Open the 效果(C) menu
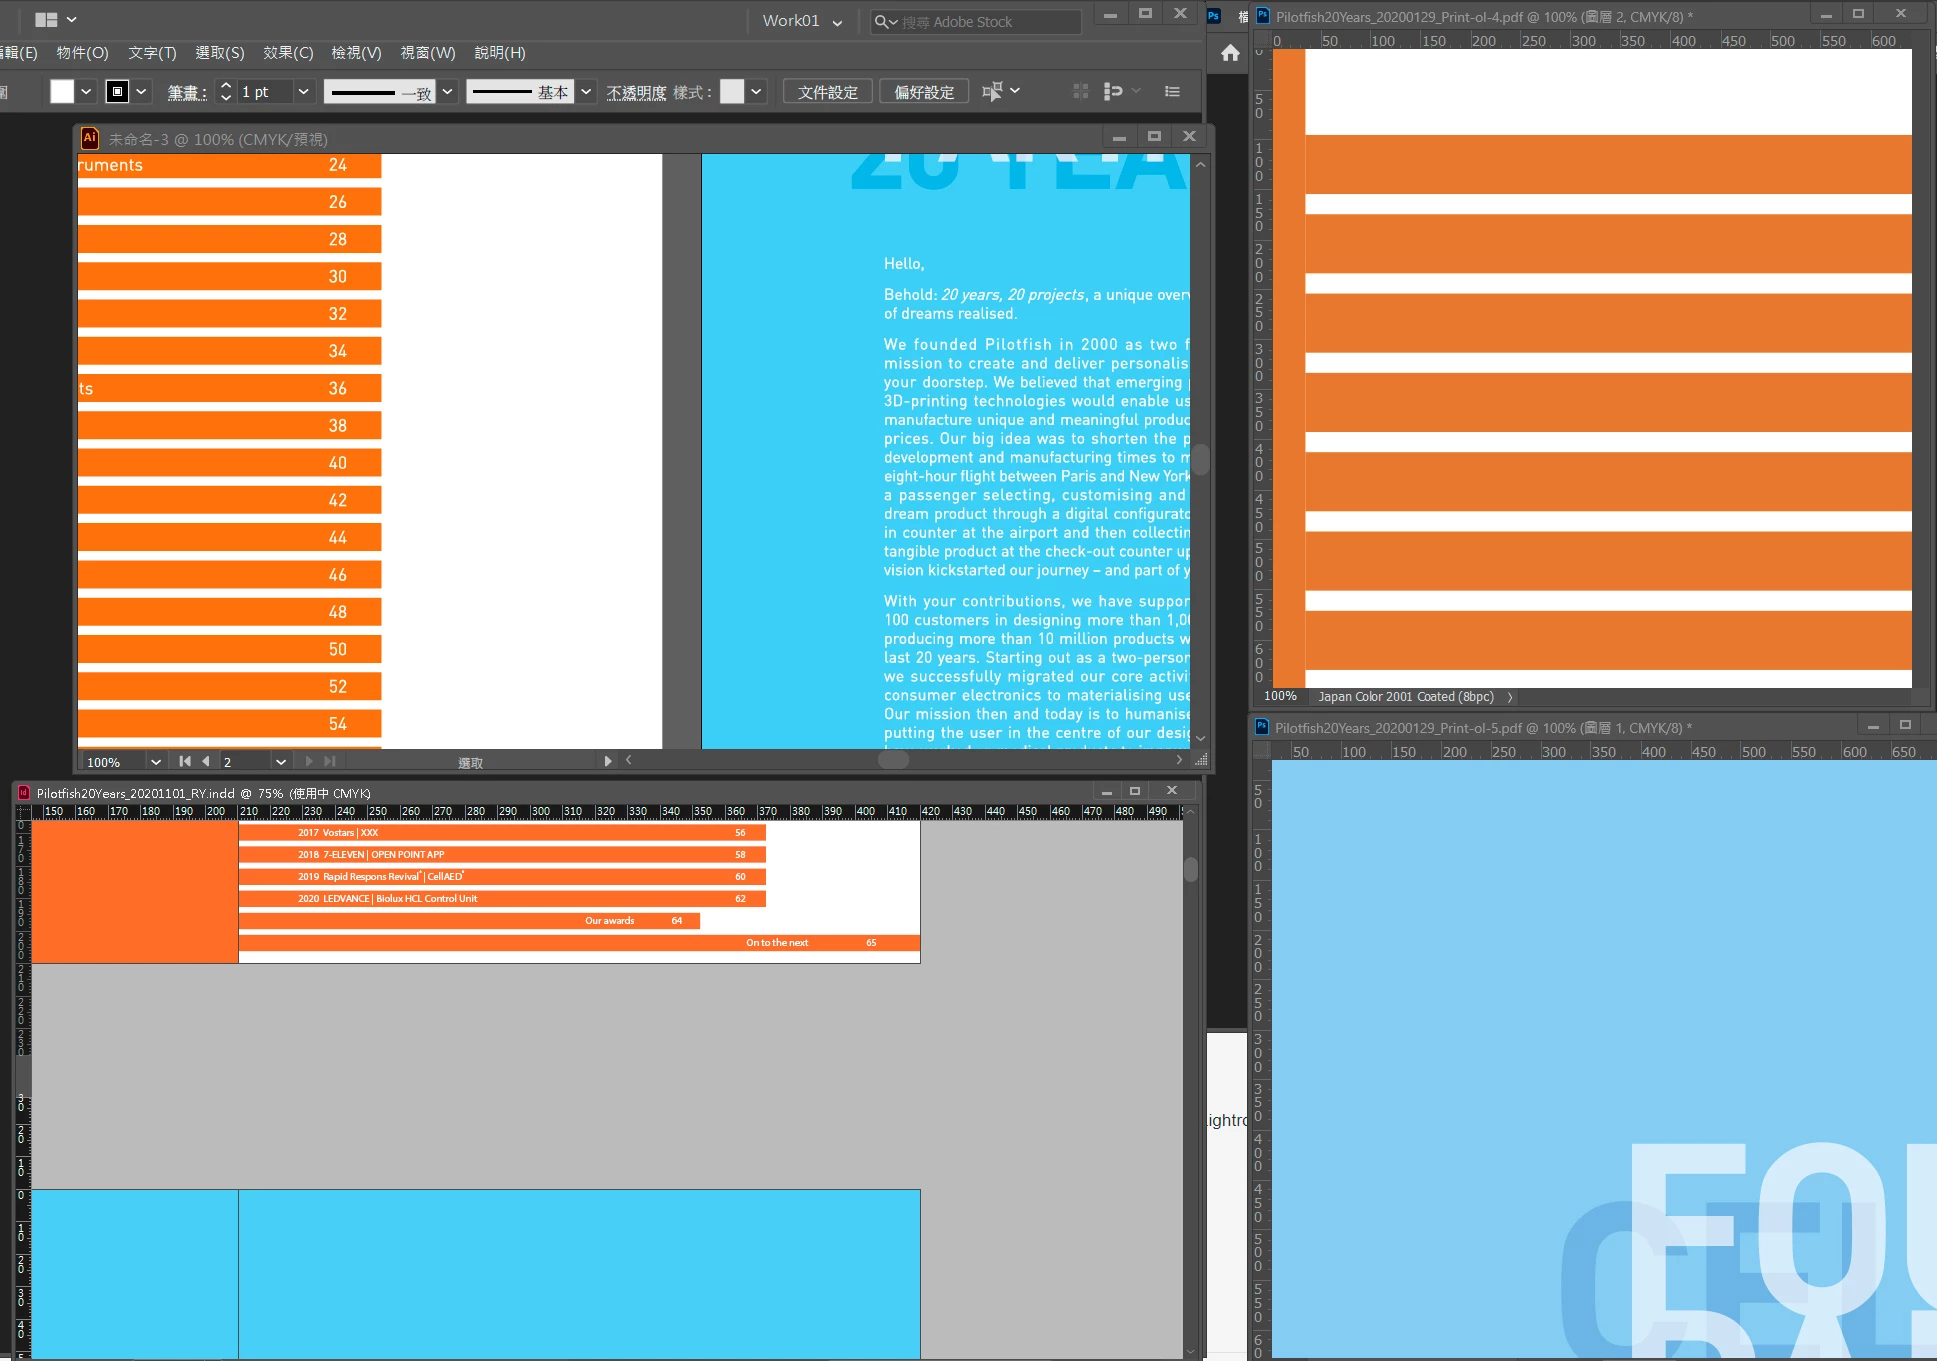The image size is (1937, 1361). pos(288,53)
